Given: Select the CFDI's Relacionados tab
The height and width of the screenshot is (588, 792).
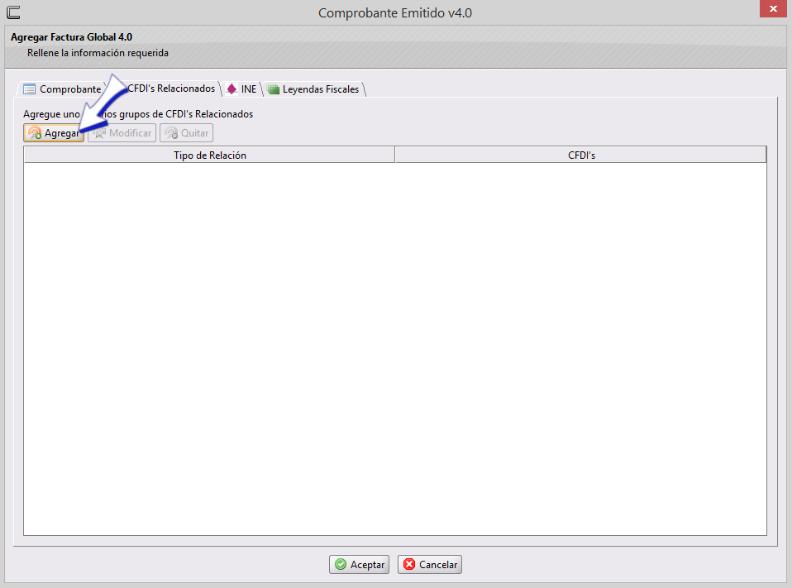Looking at the screenshot, I should (x=171, y=88).
